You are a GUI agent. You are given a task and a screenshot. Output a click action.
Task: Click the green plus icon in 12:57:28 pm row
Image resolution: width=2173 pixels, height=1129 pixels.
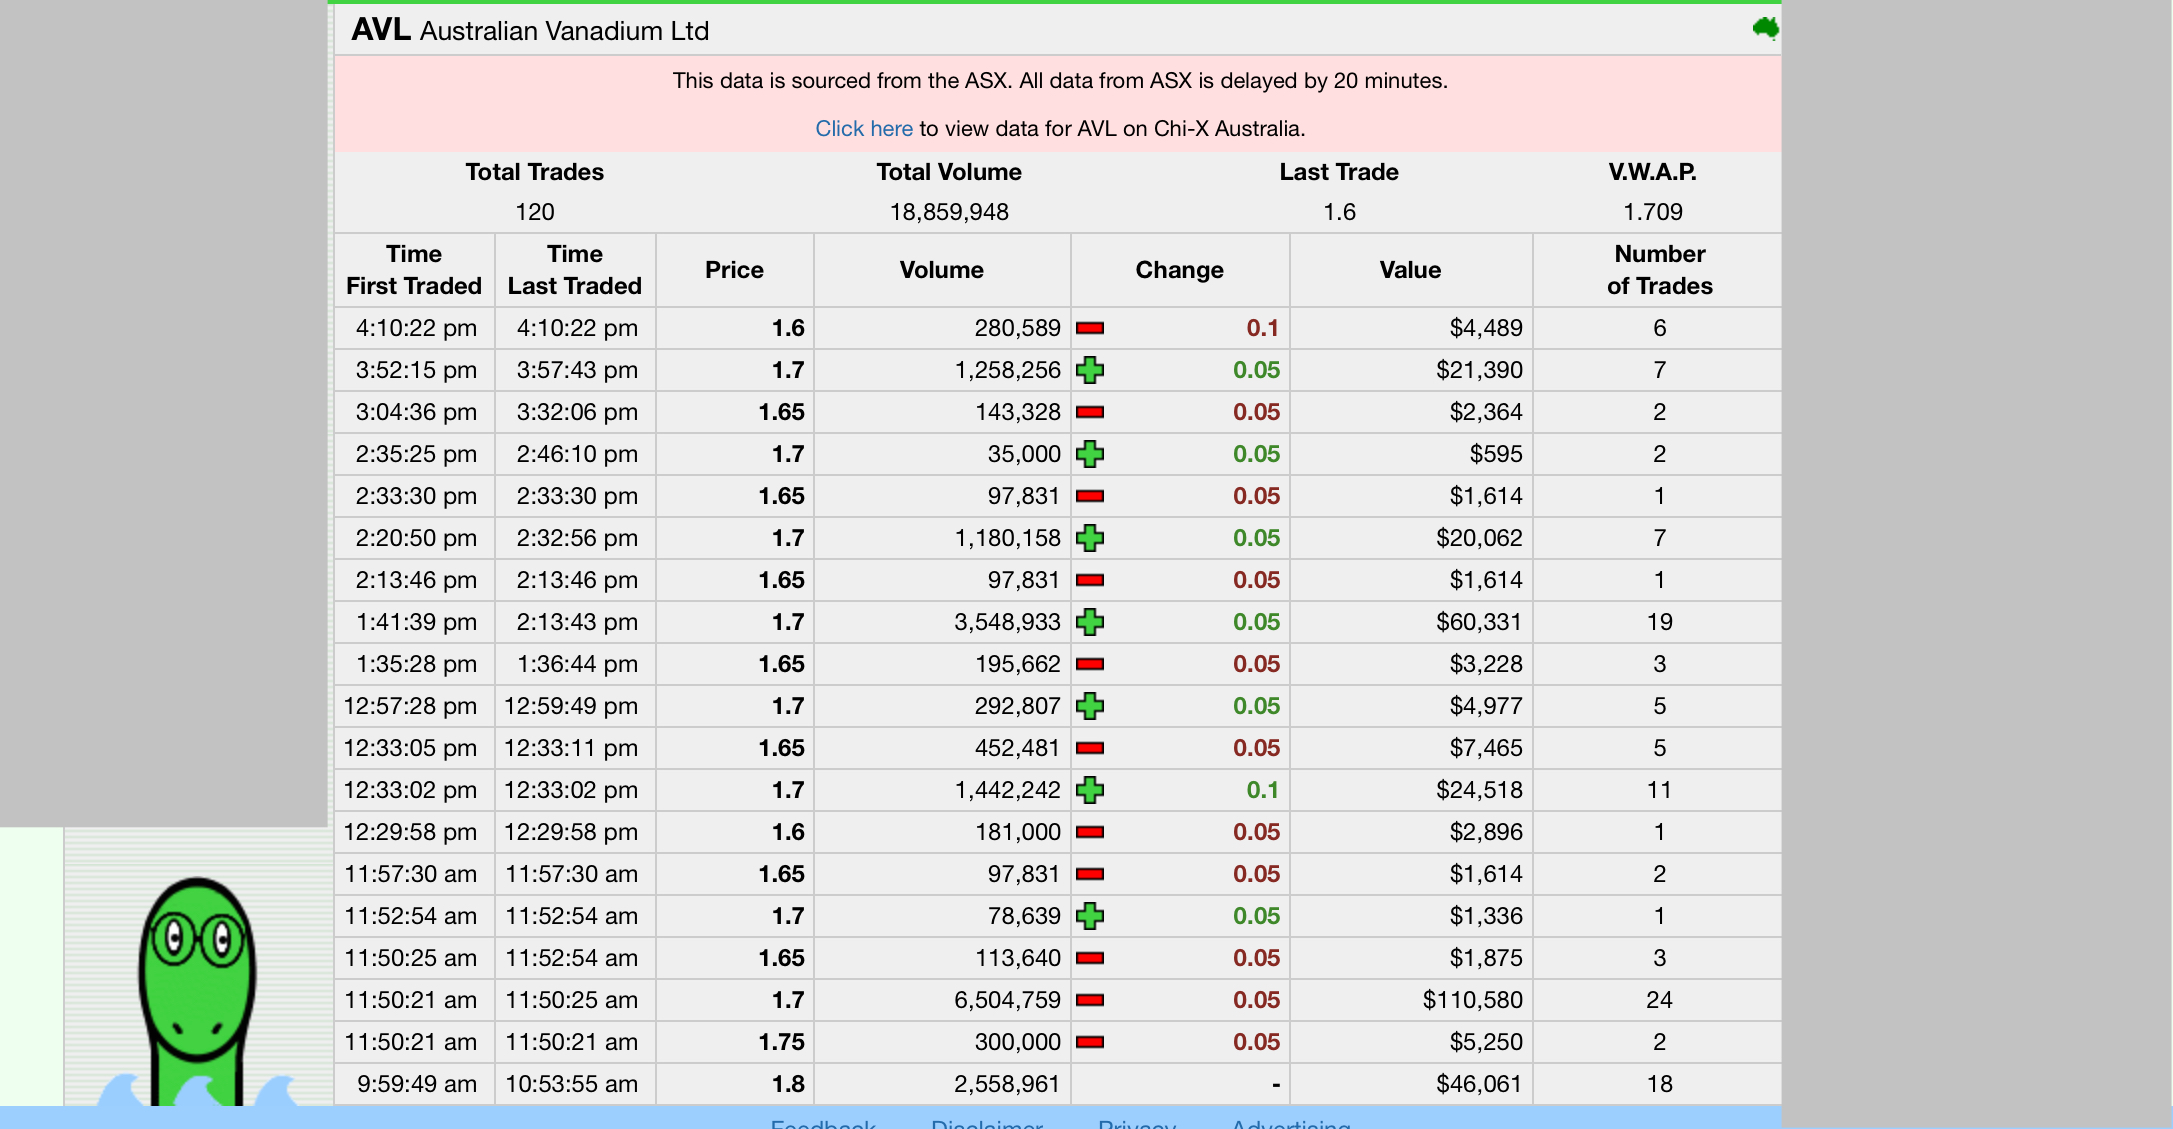1090,706
